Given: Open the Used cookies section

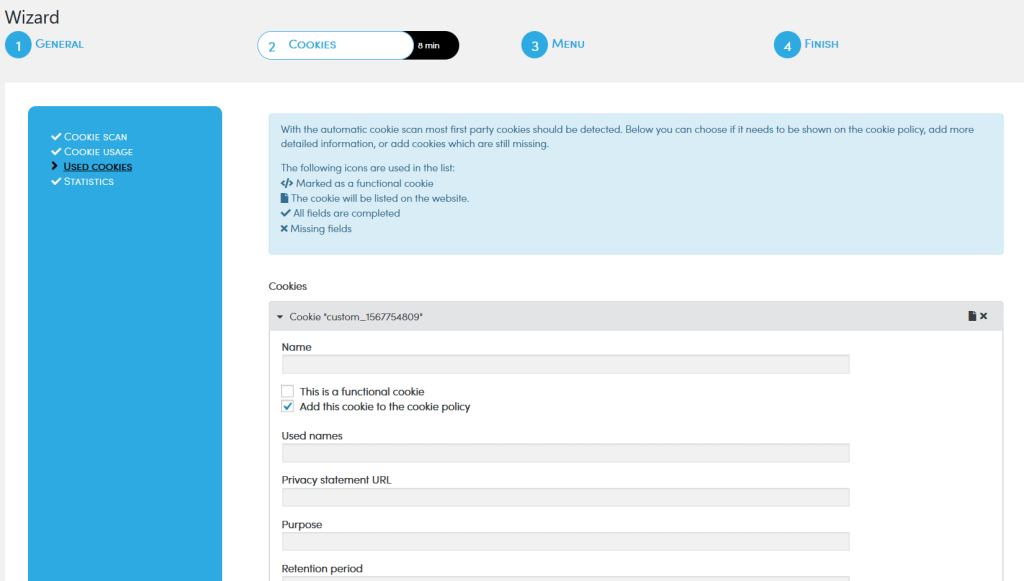Looking at the screenshot, I should pos(97,166).
